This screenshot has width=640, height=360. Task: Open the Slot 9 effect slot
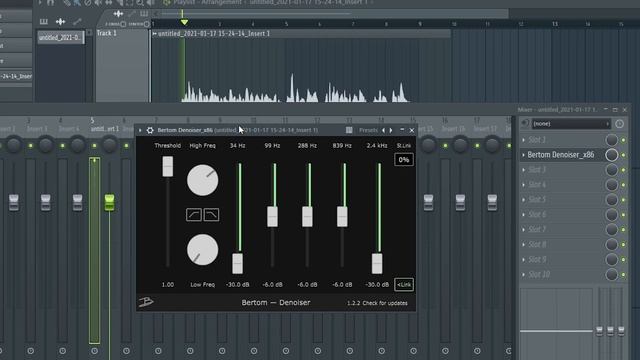(561, 260)
